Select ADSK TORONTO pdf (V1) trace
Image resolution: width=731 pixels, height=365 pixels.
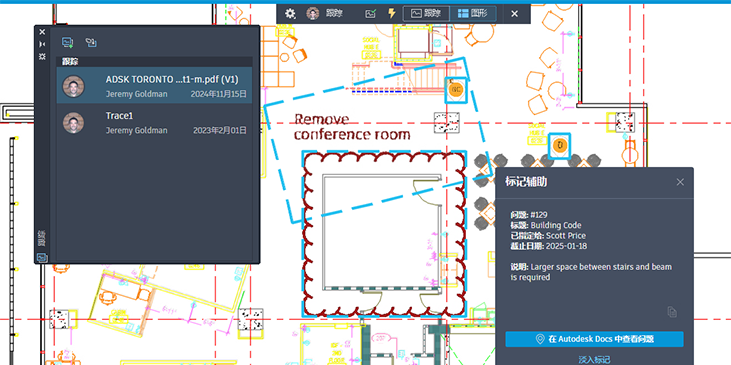tap(154, 85)
